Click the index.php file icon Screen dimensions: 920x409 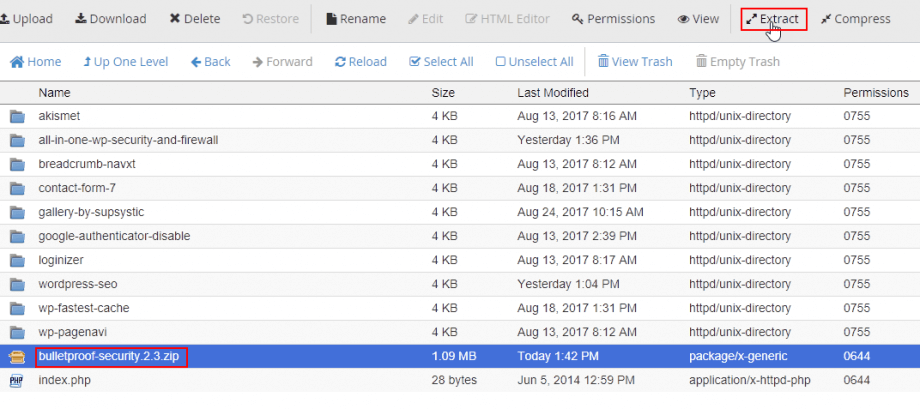click(x=17, y=380)
